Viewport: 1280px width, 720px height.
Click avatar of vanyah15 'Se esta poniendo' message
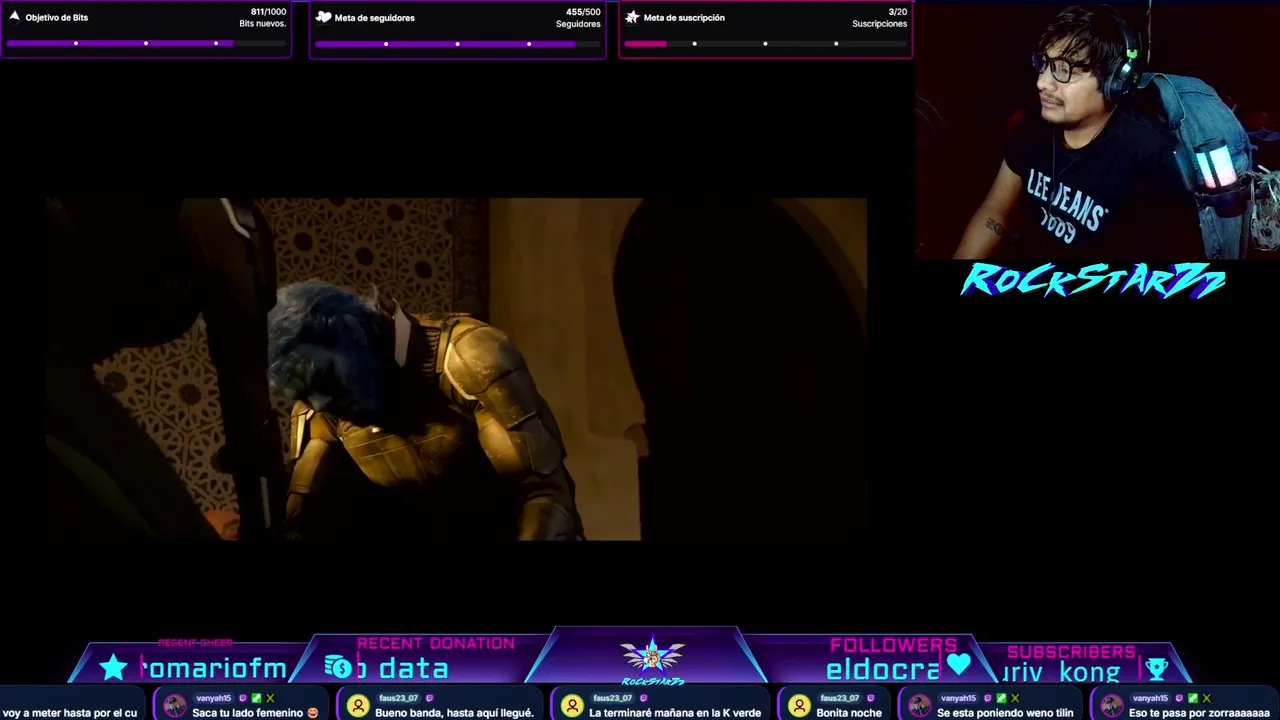coord(919,706)
